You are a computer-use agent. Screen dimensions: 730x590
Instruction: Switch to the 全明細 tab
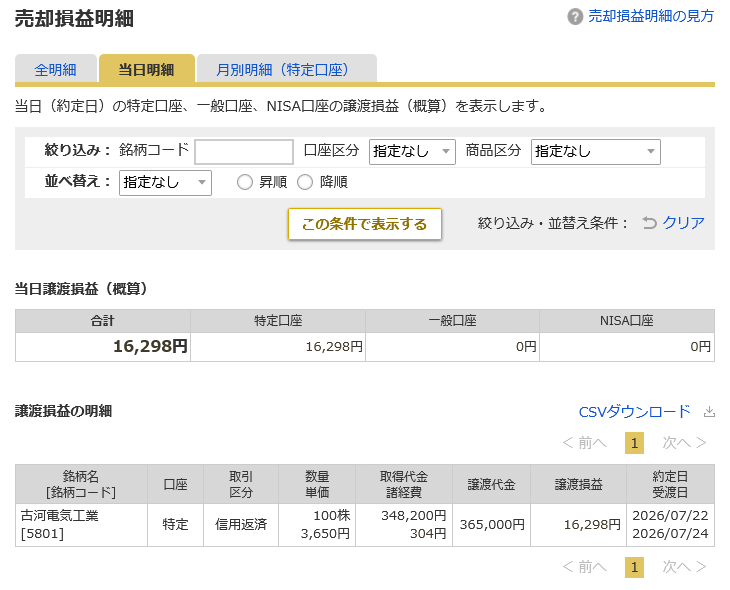[x=55, y=70]
